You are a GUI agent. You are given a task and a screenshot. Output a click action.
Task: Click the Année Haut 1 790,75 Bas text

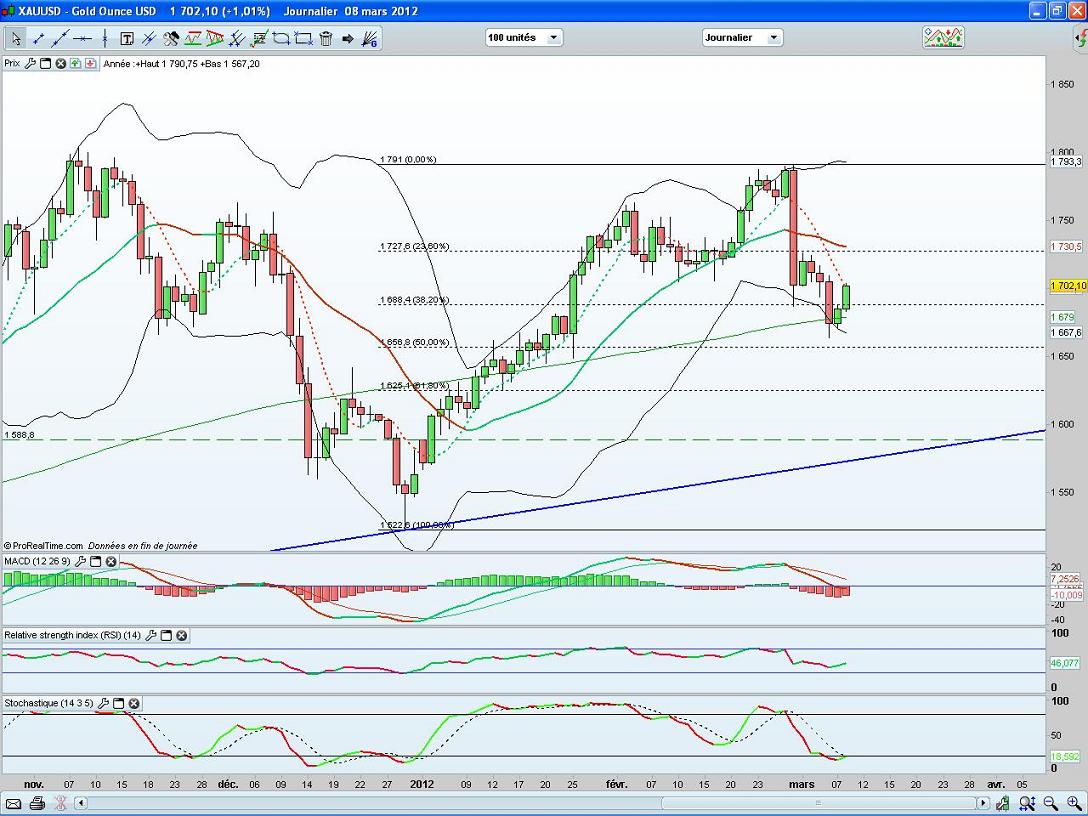pos(182,64)
